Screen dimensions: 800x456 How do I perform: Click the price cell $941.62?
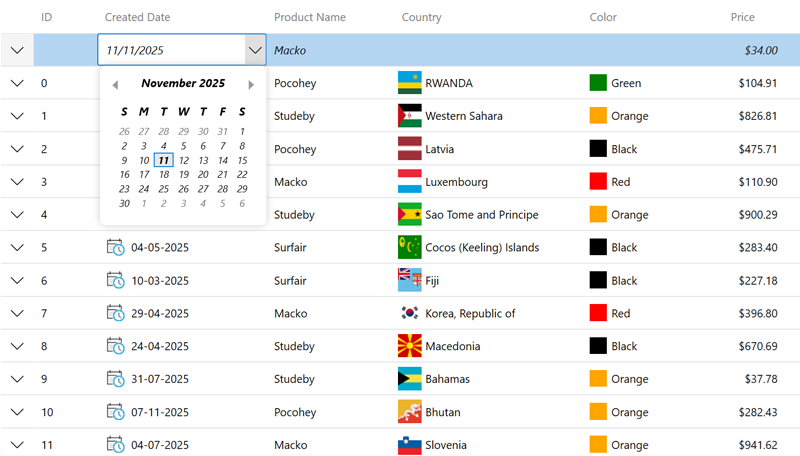pos(758,445)
